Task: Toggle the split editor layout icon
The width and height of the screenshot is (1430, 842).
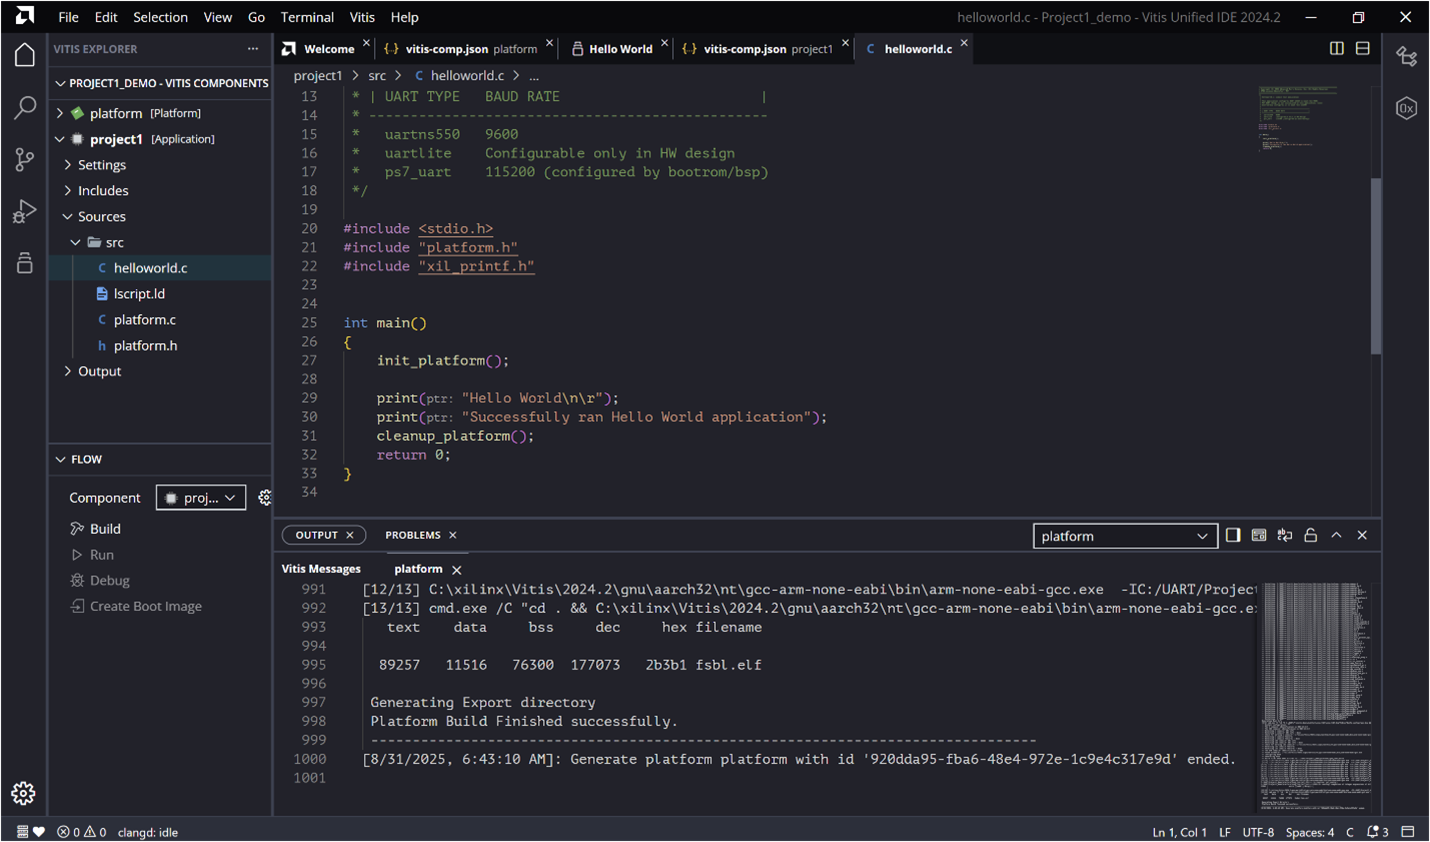Action: tap(1337, 47)
